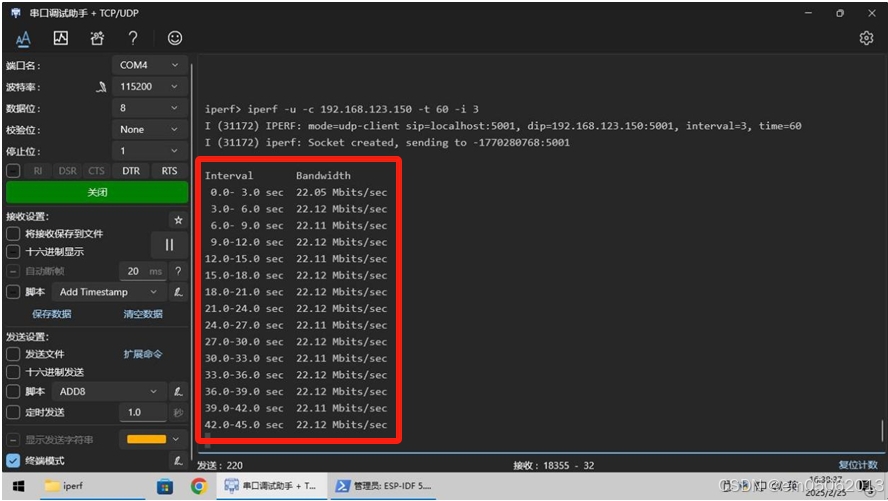Open the COM4 port dropdown
This screenshot has width=888, height=501.
click(x=150, y=65)
